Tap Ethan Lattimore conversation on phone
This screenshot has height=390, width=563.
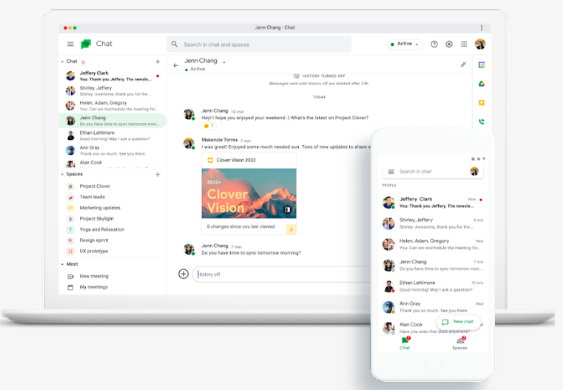[x=432, y=286]
